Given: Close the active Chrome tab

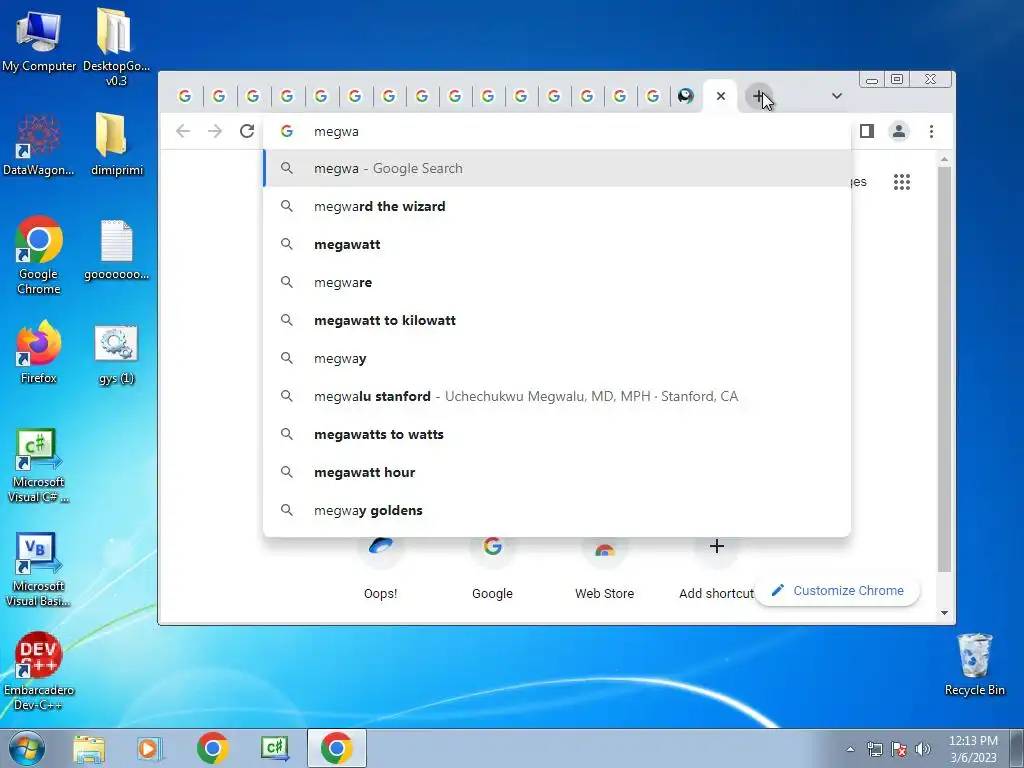Looking at the screenshot, I should pos(721,96).
